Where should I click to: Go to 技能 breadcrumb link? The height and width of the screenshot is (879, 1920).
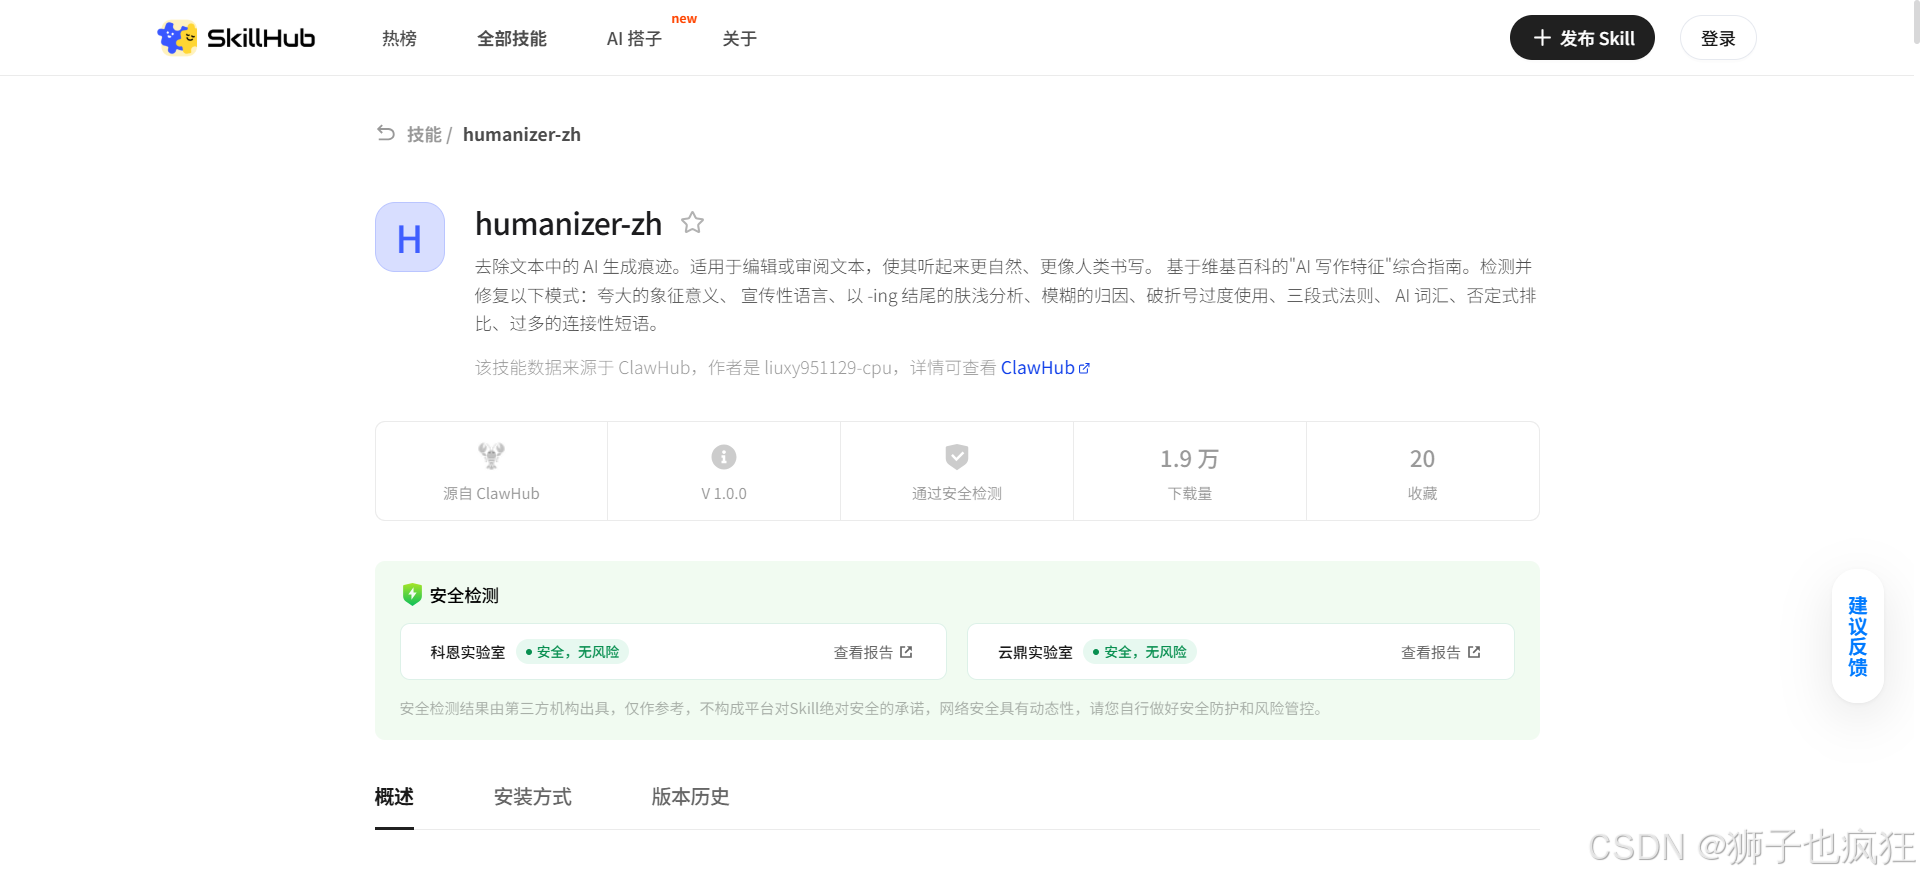coord(424,134)
